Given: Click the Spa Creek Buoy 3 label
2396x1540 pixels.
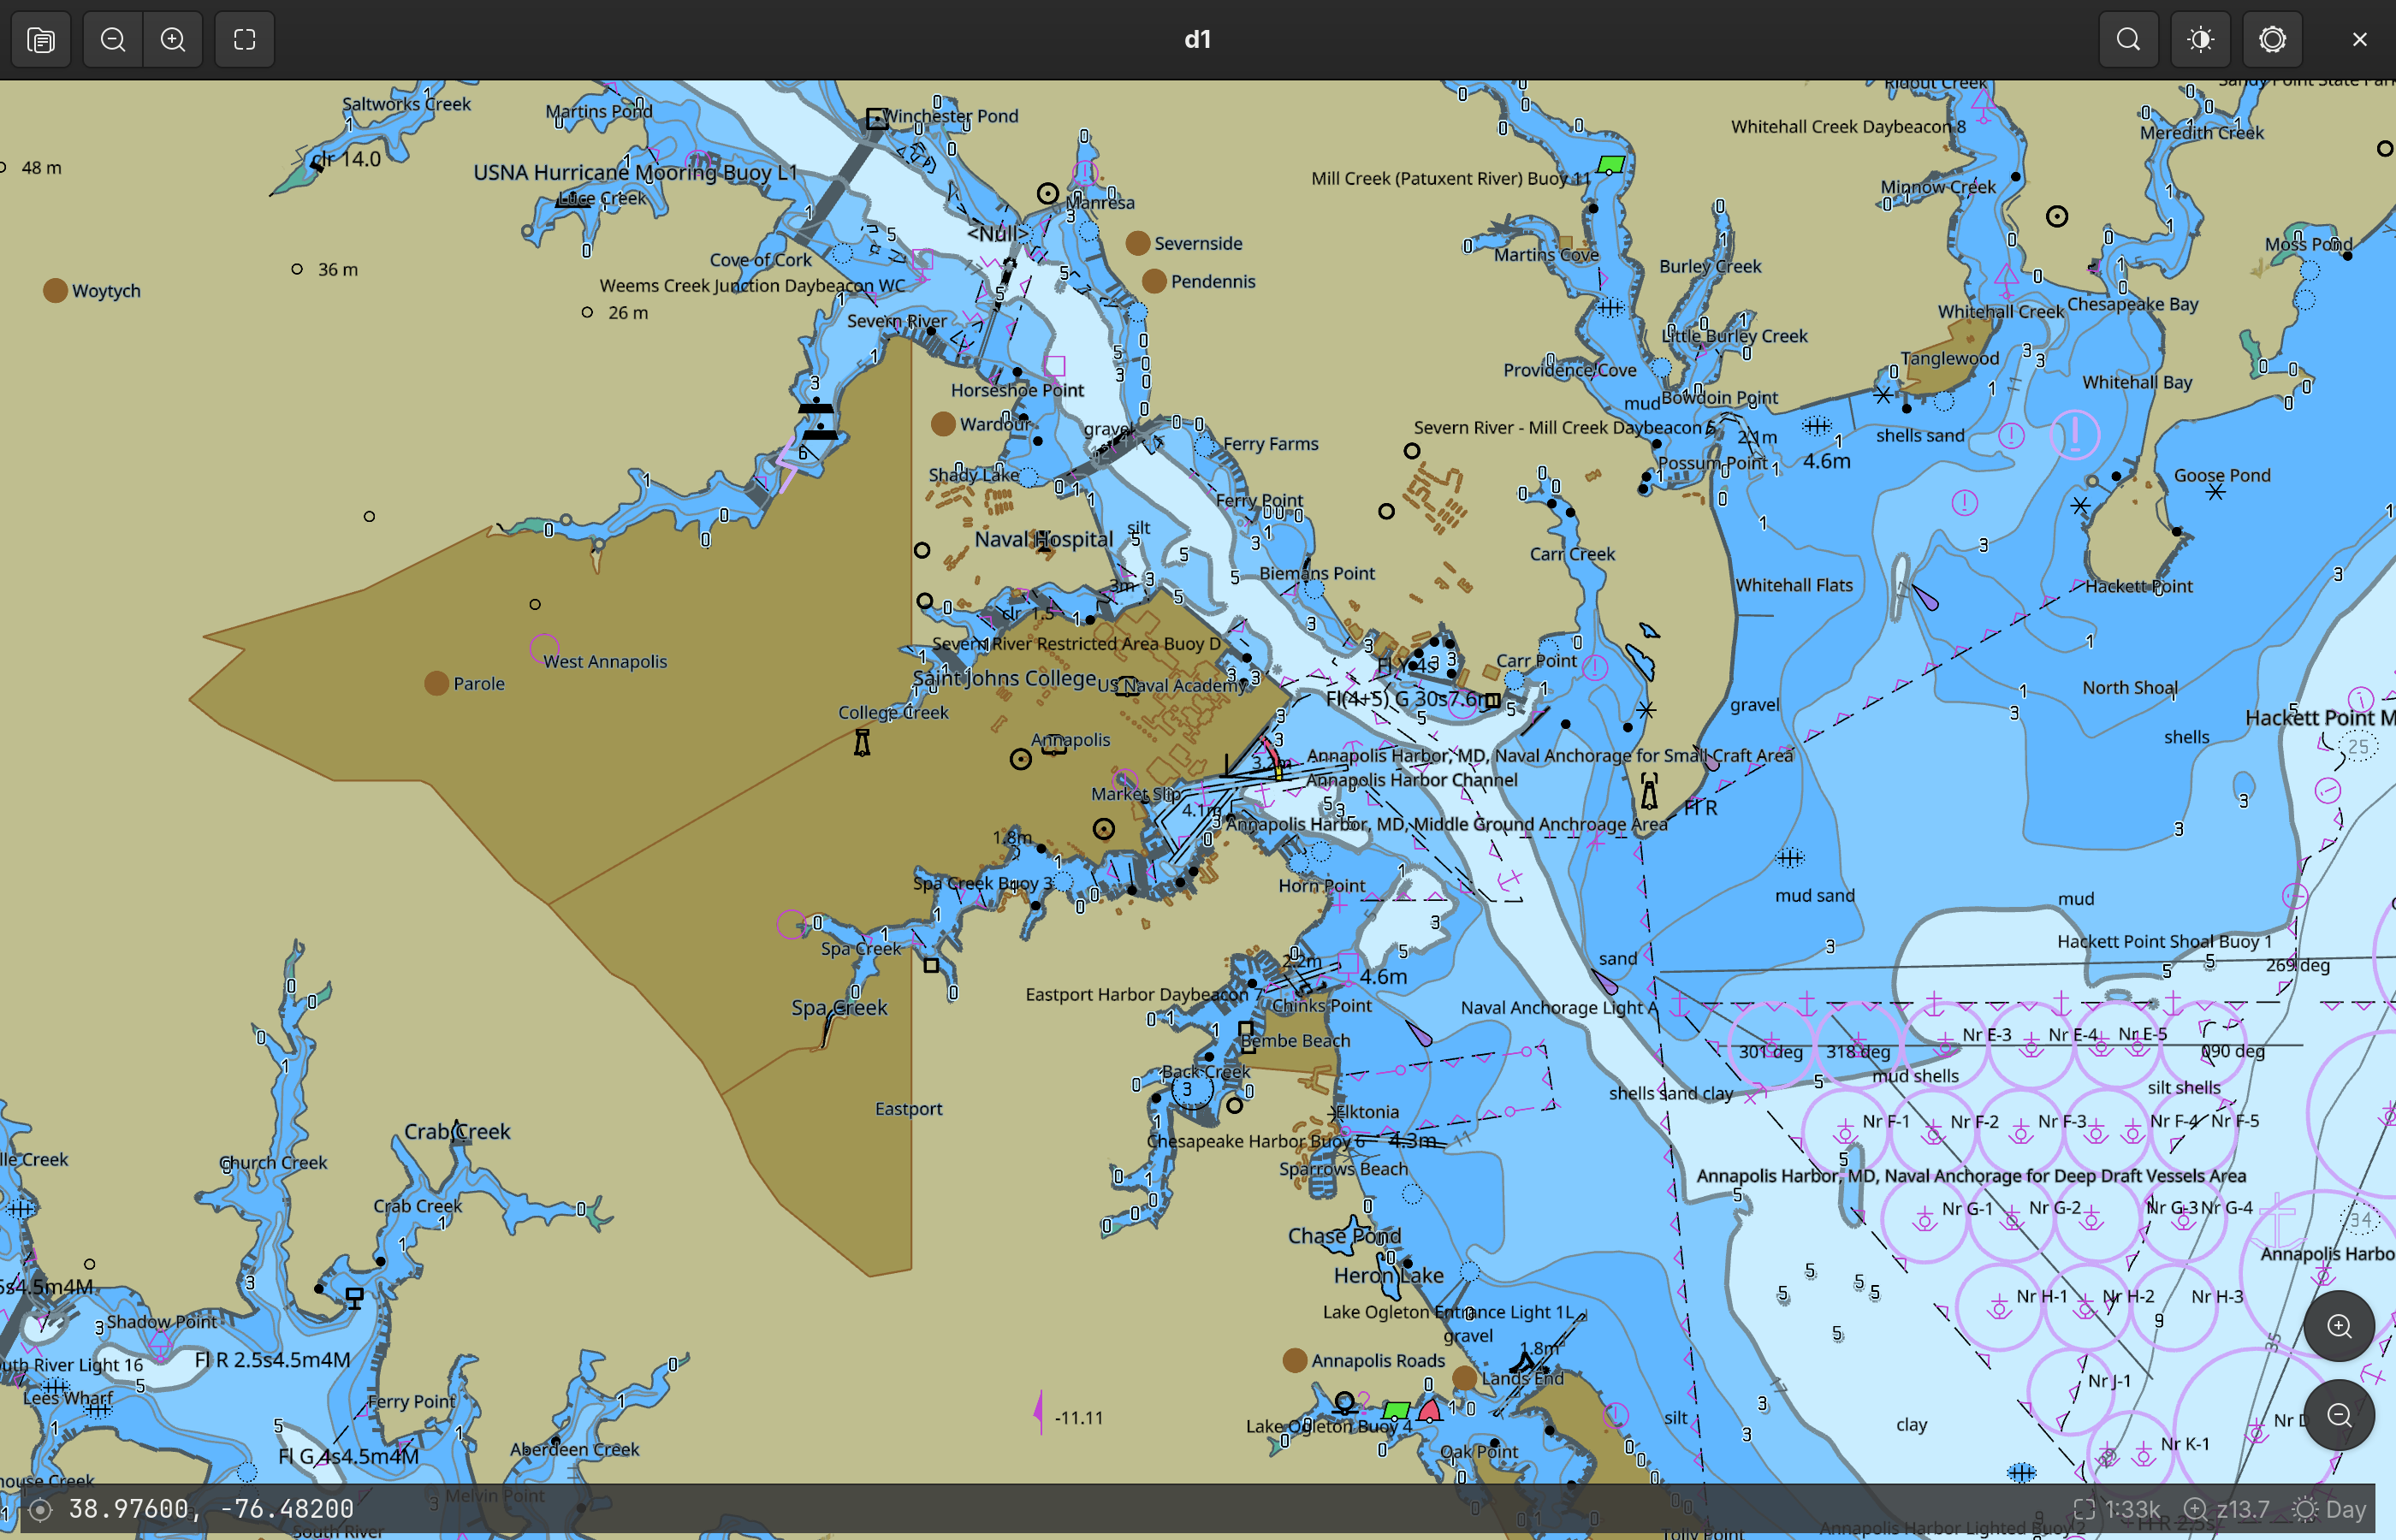Looking at the screenshot, I should coord(983,883).
